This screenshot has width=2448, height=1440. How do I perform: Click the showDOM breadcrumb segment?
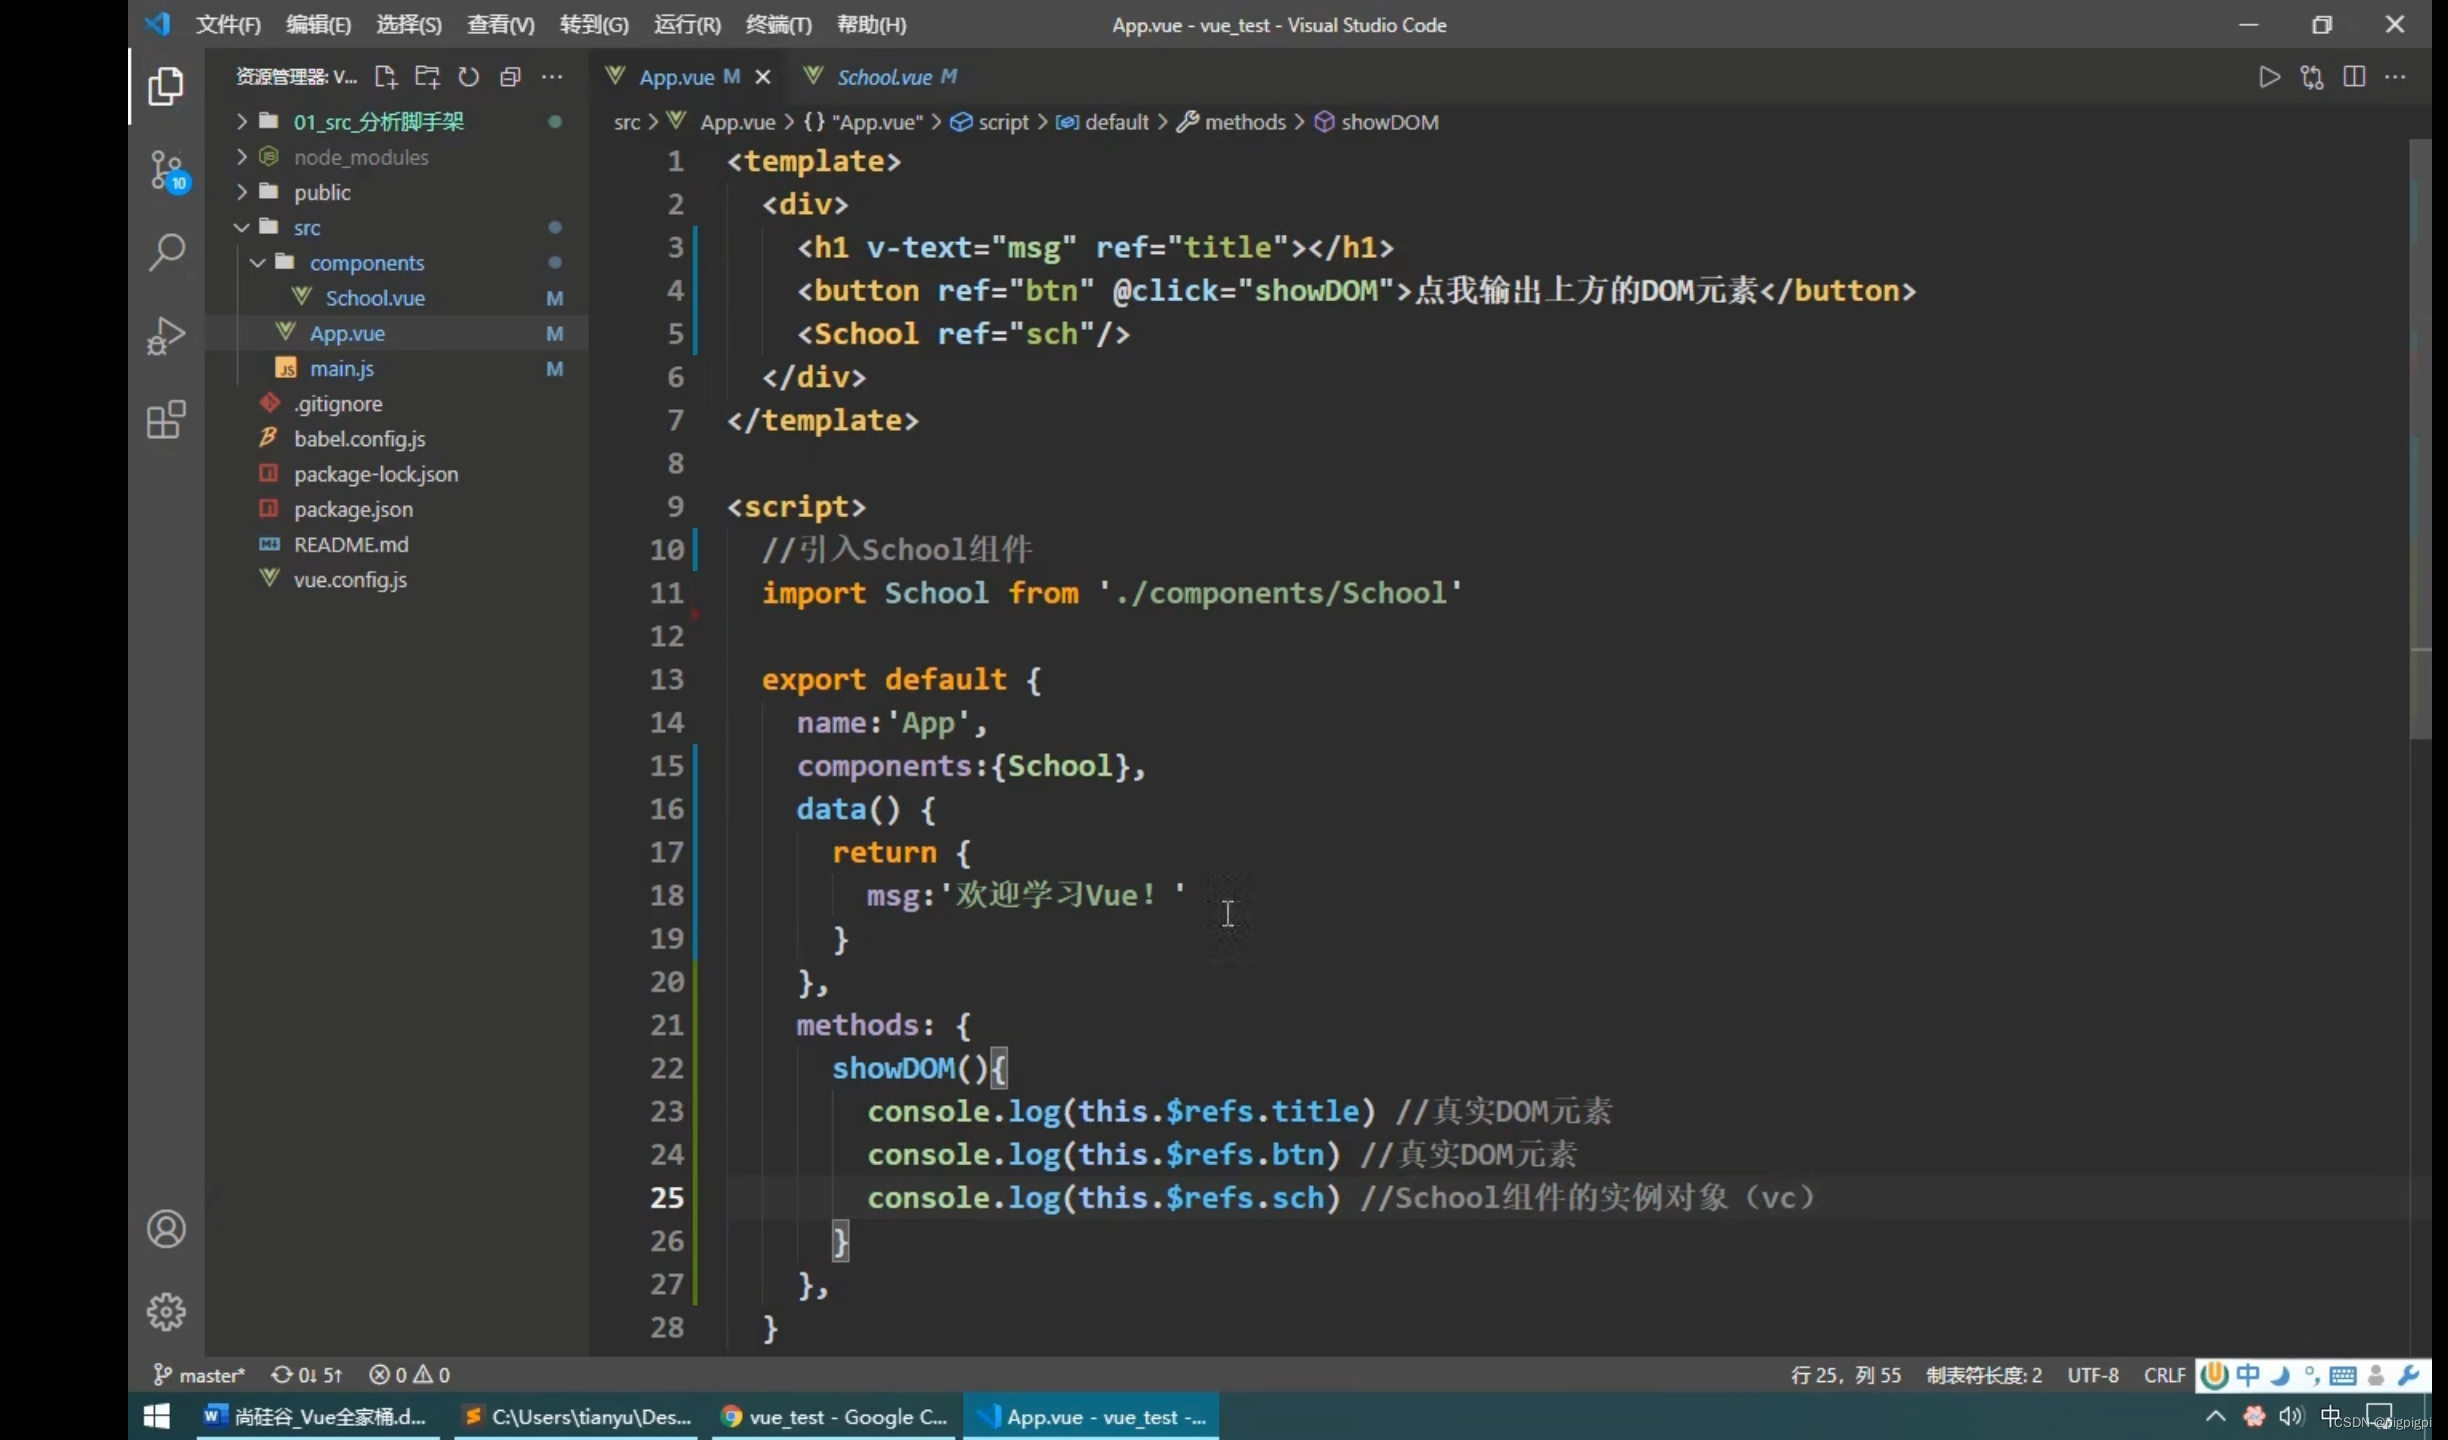[1377, 122]
